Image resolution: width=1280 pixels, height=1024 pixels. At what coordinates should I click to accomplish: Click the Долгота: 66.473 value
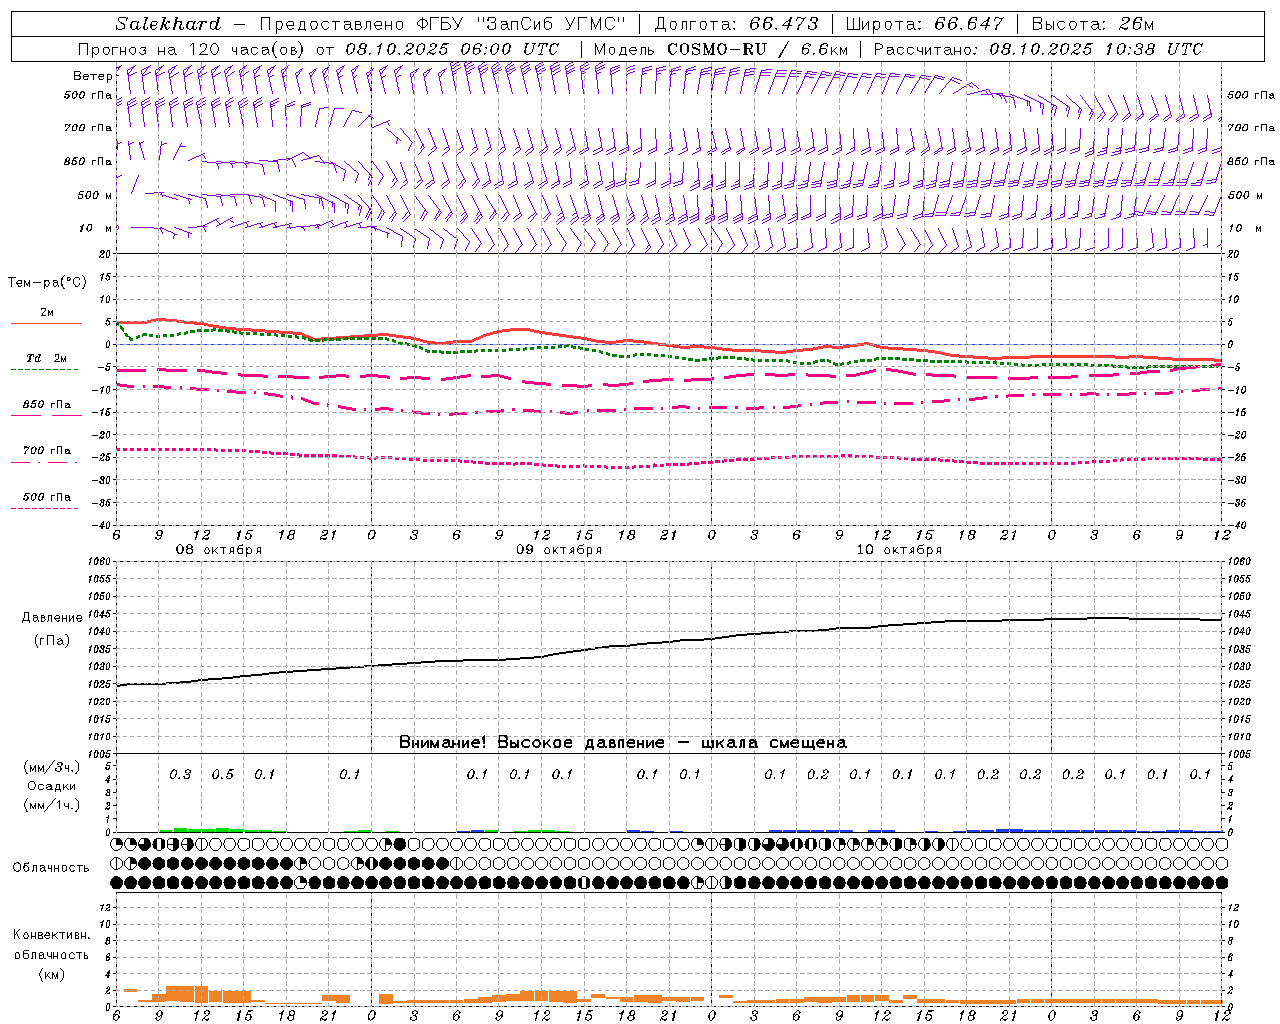coord(736,24)
